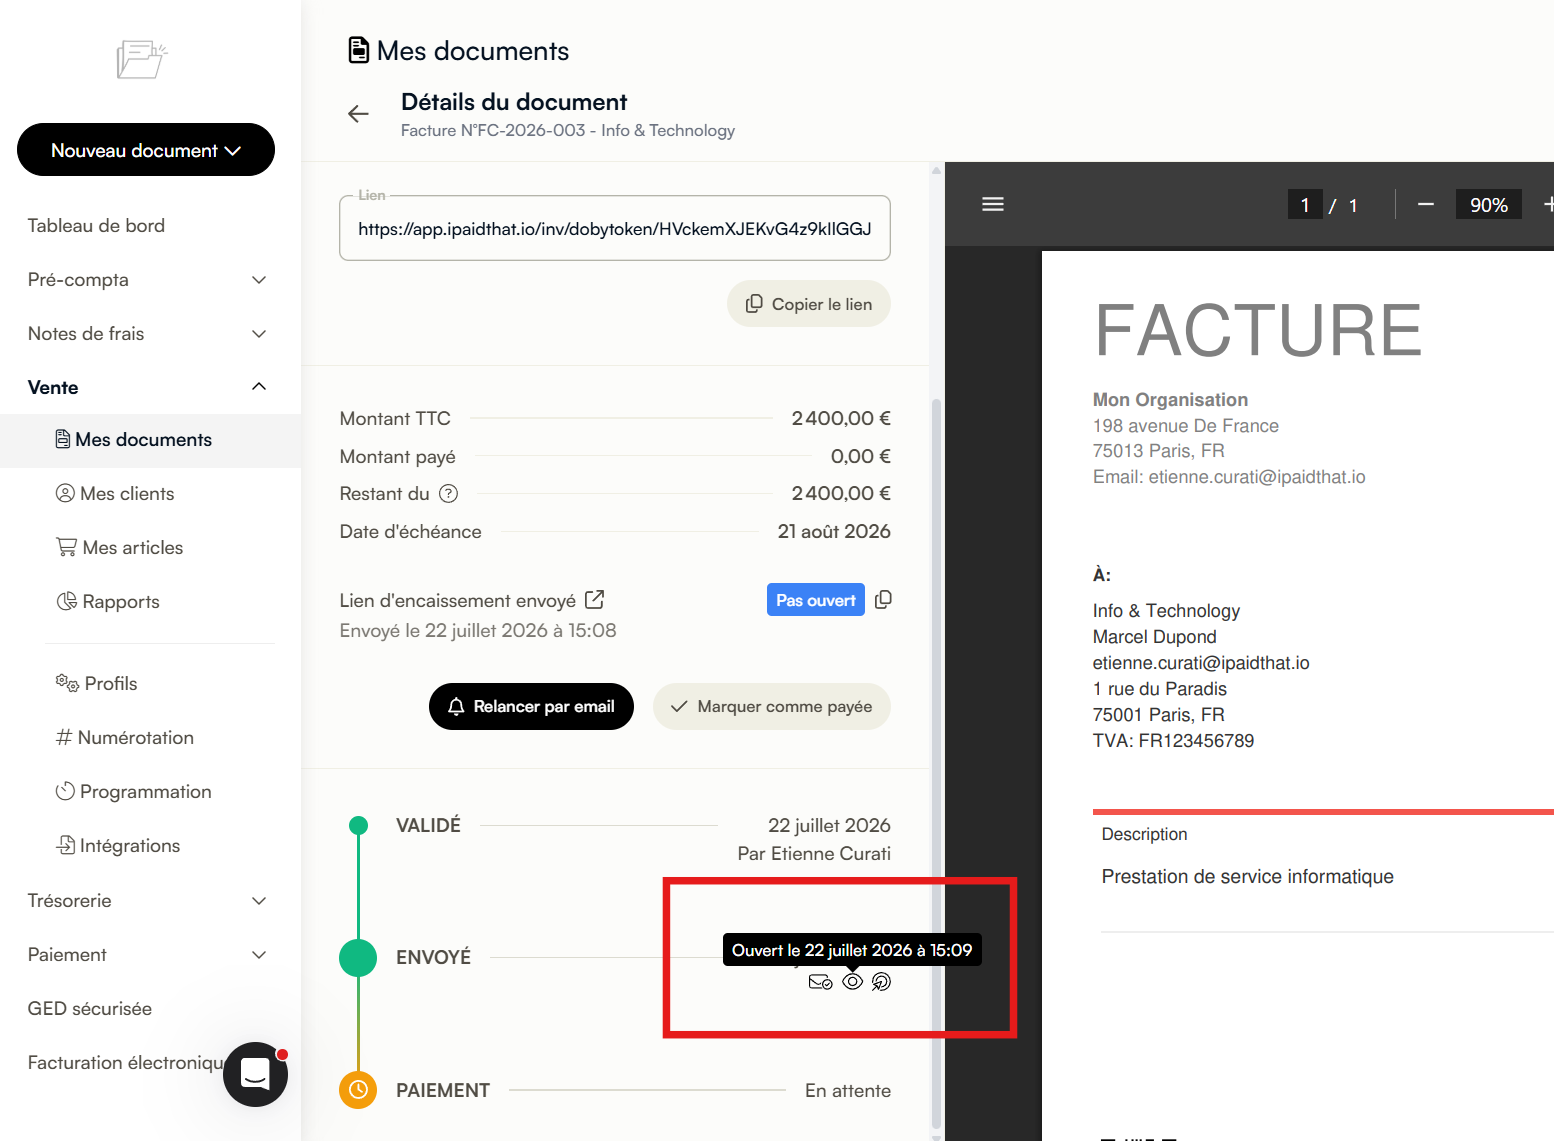Click the Numérotation hash icon
Viewport: 1554px width, 1141px height.
click(x=64, y=737)
